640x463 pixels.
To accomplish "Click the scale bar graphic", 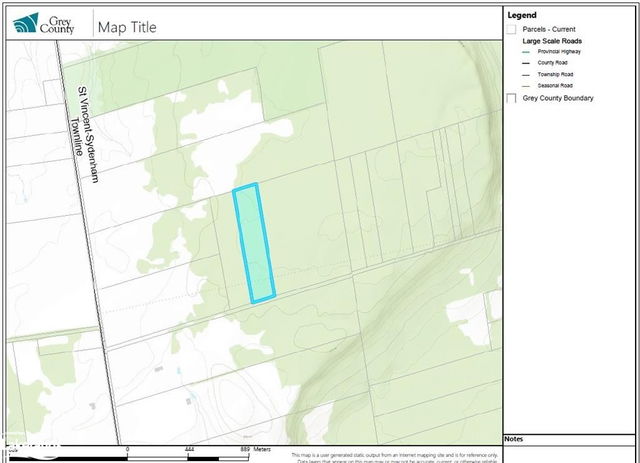I will [129, 459].
